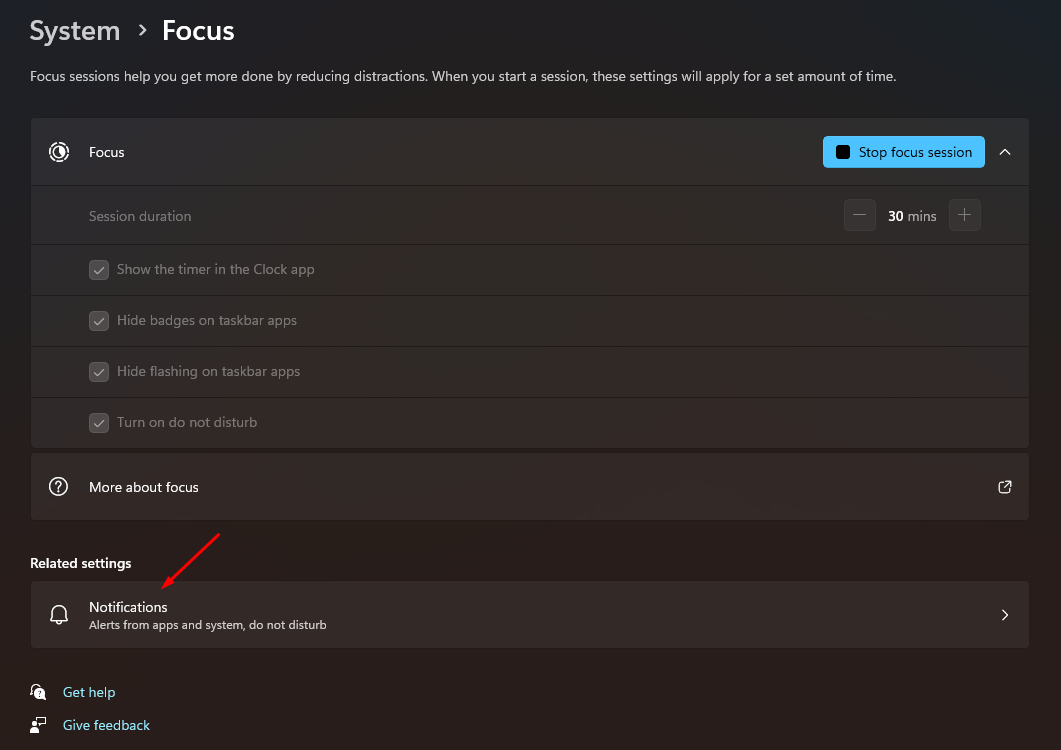Collapse the Focus section chevron
Viewport: 1061px width, 750px height.
[x=1005, y=152]
